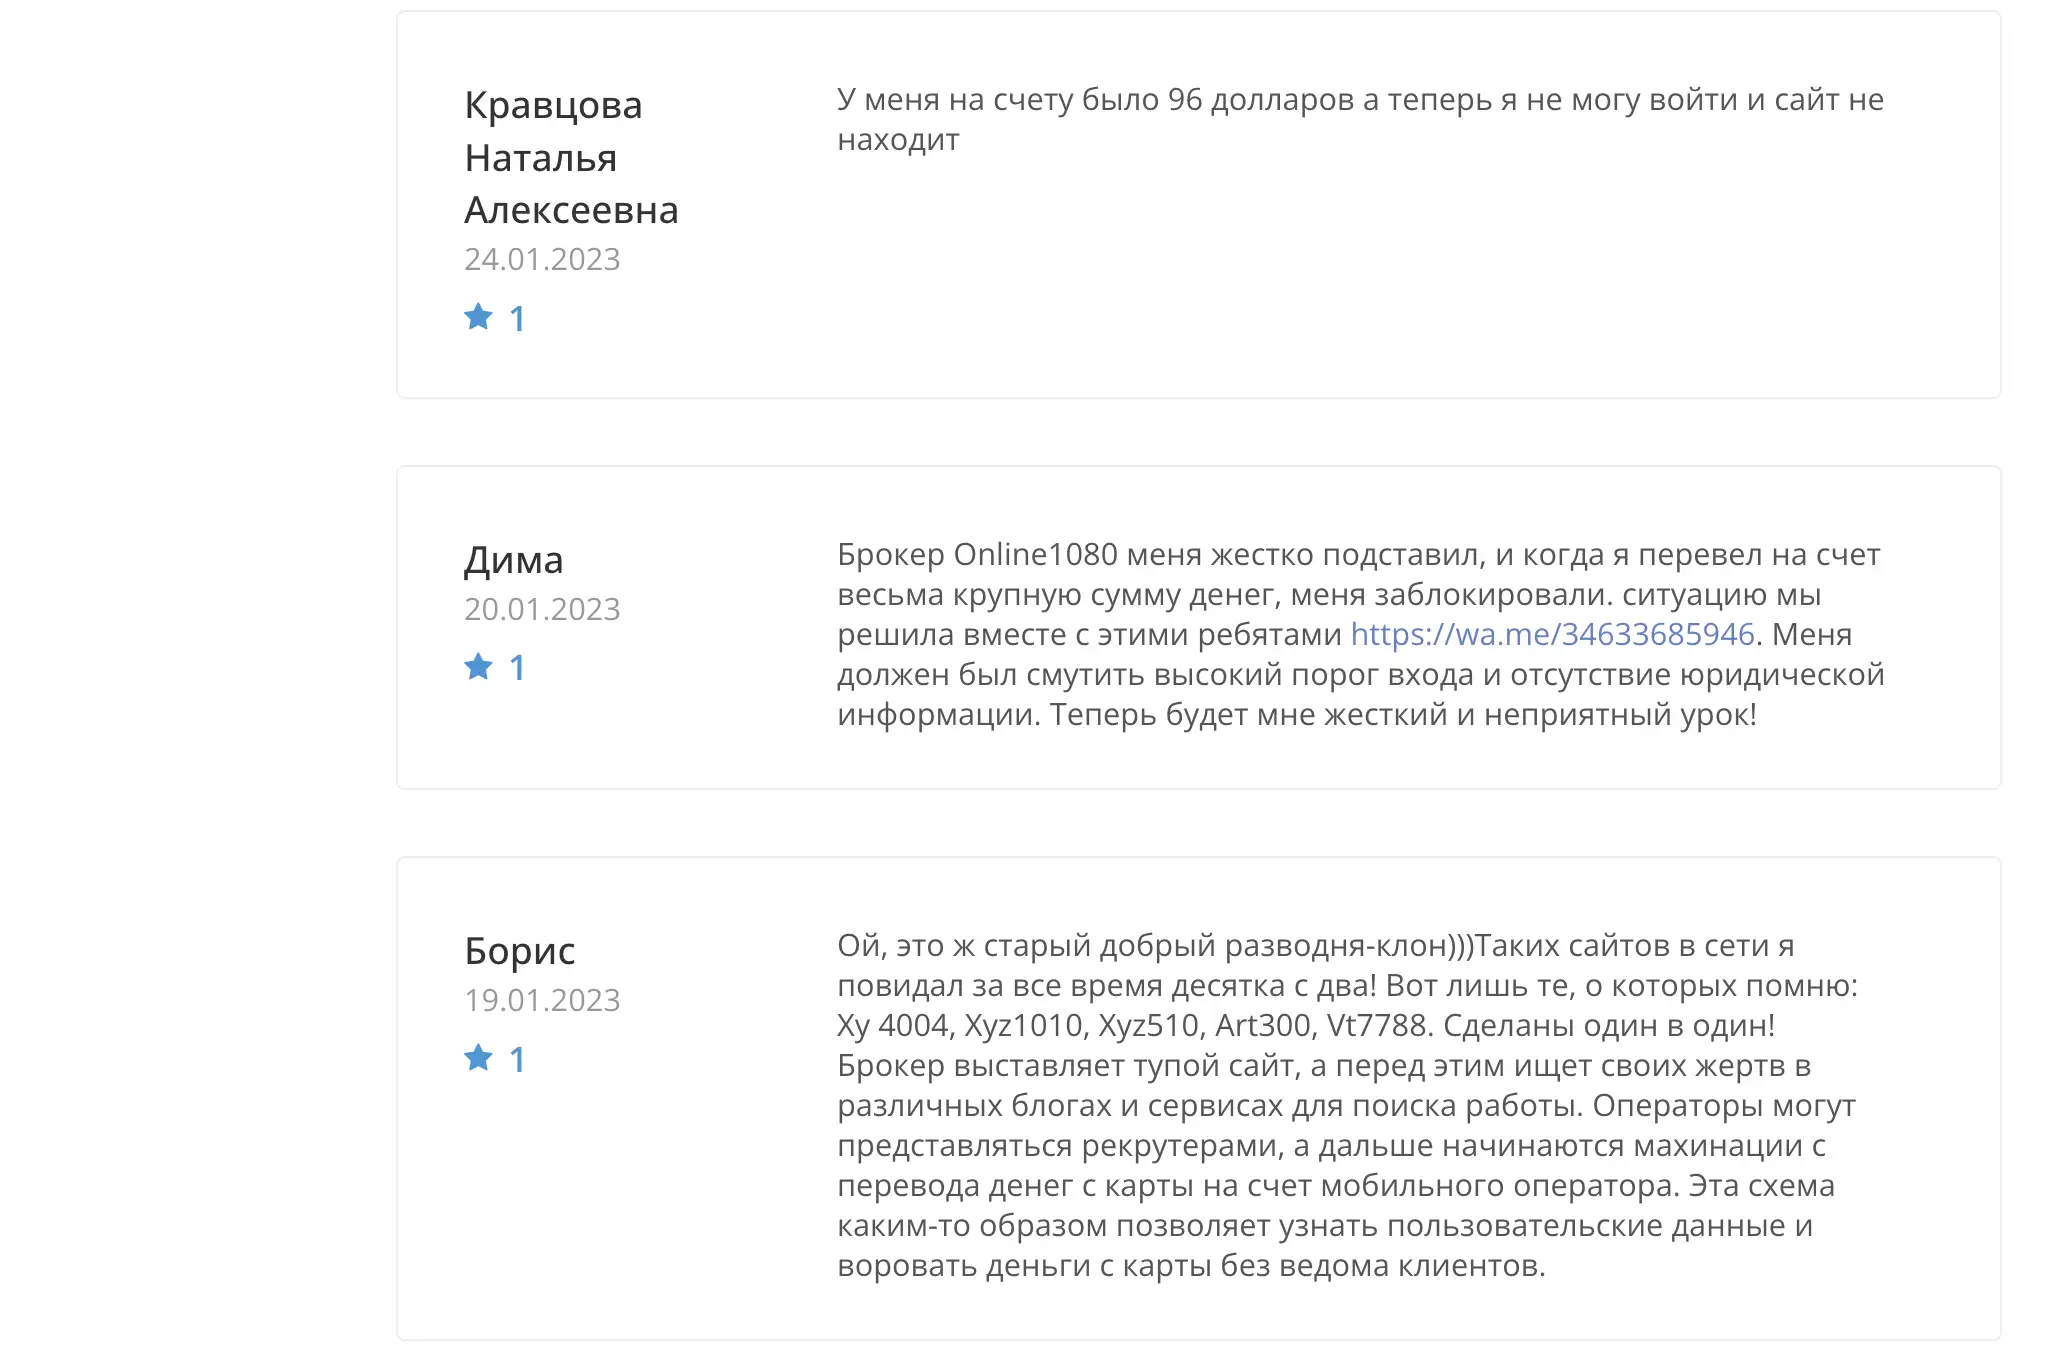The image size is (2052, 1366).
Task: Open the wa.me/34633685946 link
Action: click(x=1552, y=634)
